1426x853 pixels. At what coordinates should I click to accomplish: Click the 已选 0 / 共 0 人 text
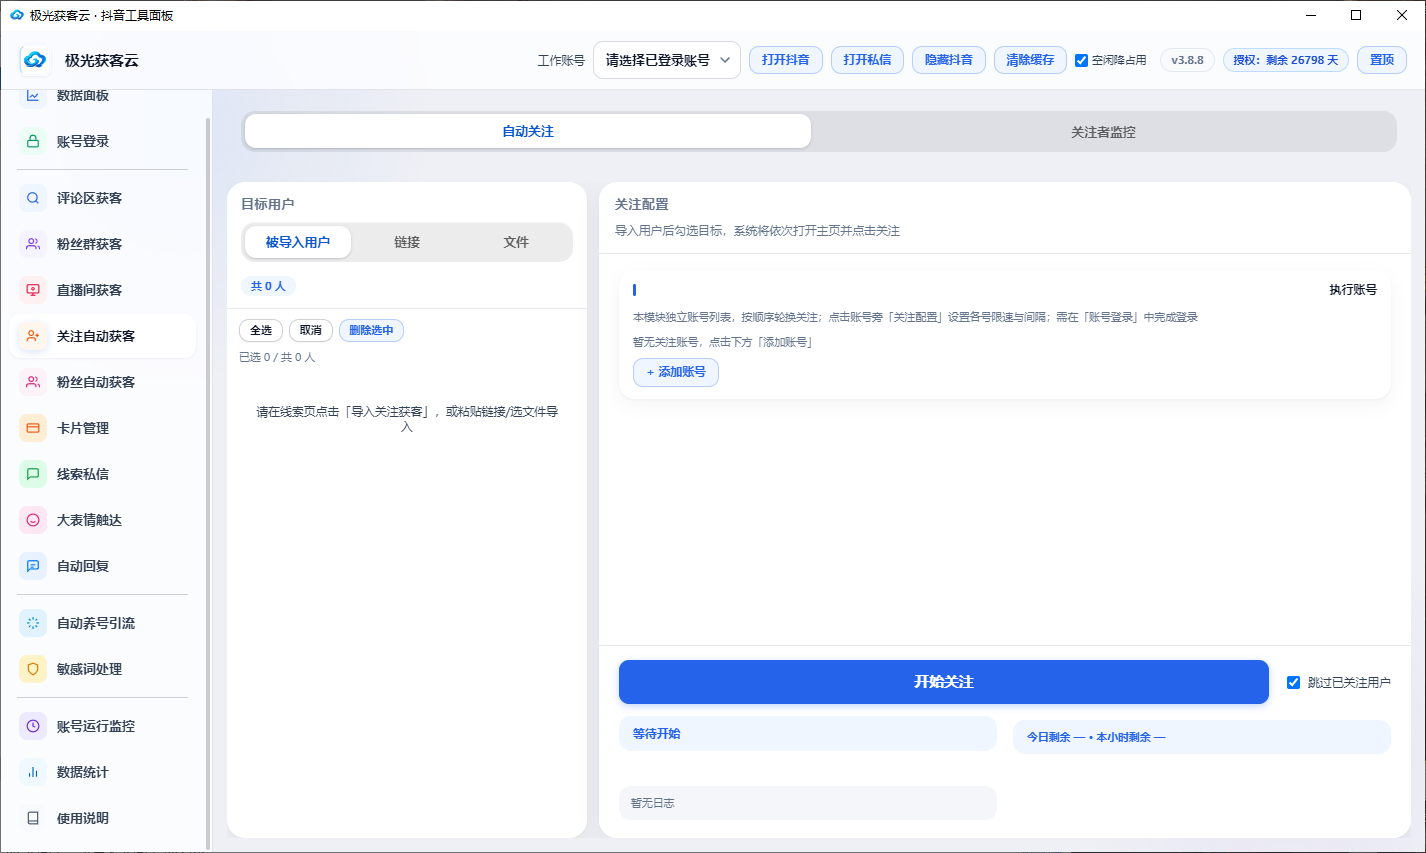tap(277, 357)
